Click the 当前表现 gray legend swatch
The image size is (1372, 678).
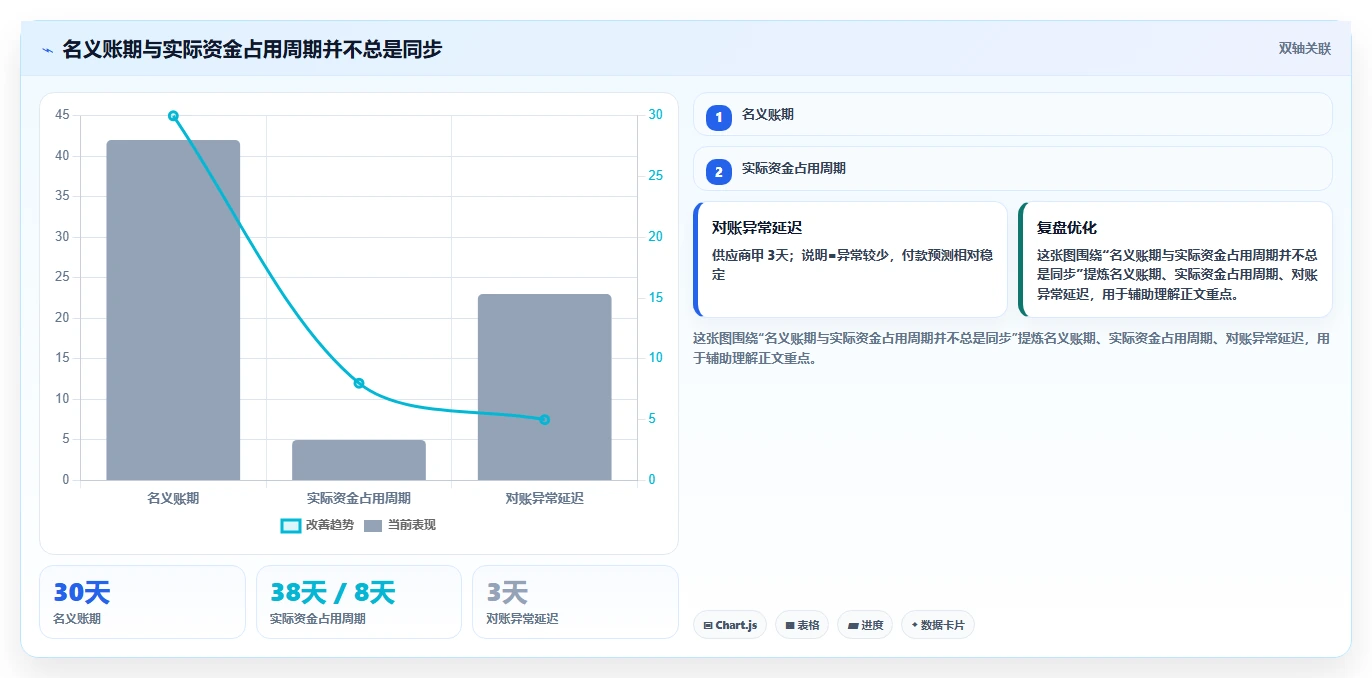tap(373, 525)
